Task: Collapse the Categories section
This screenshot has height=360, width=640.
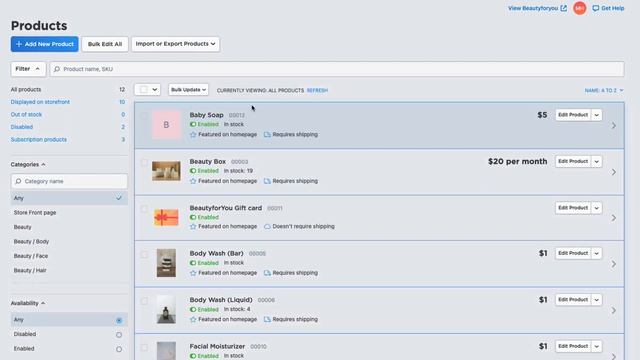Action: tap(28, 164)
